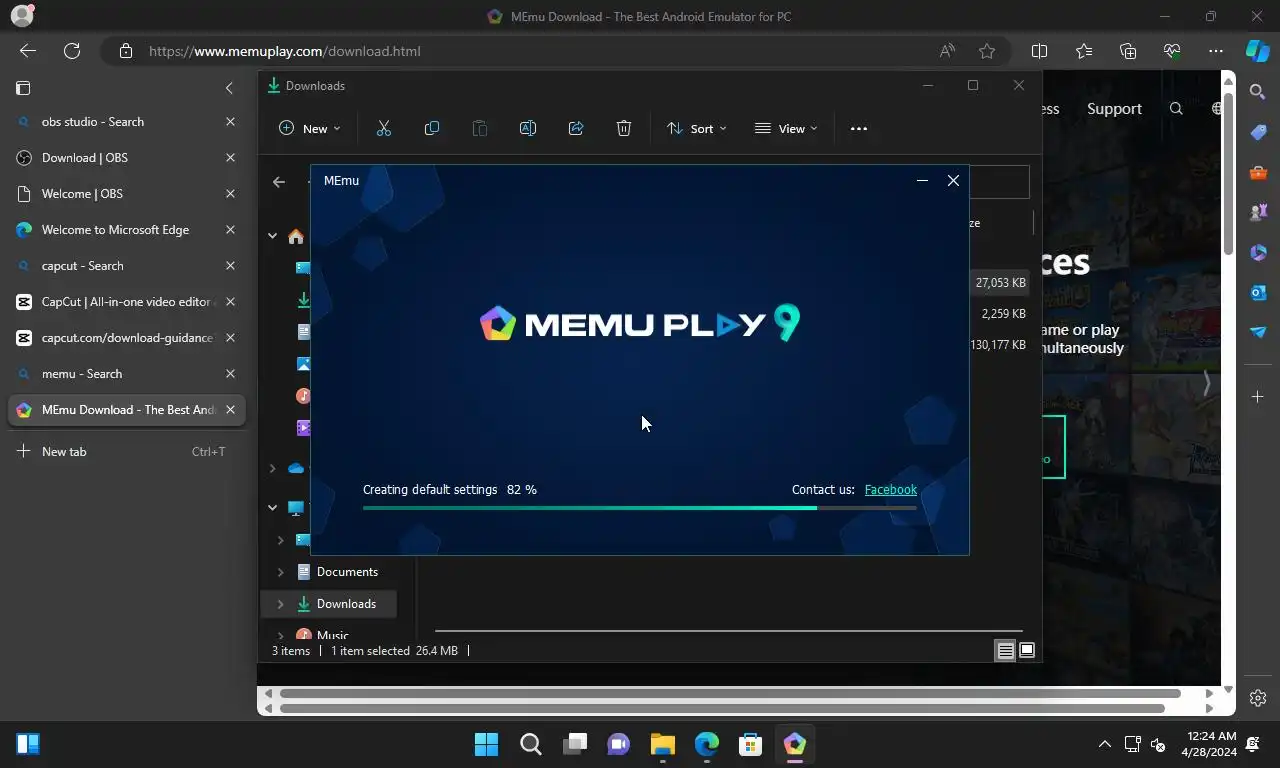Click the Delete trash icon in Downloads window
The image size is (1280, 768).
[x=624, y=128]
